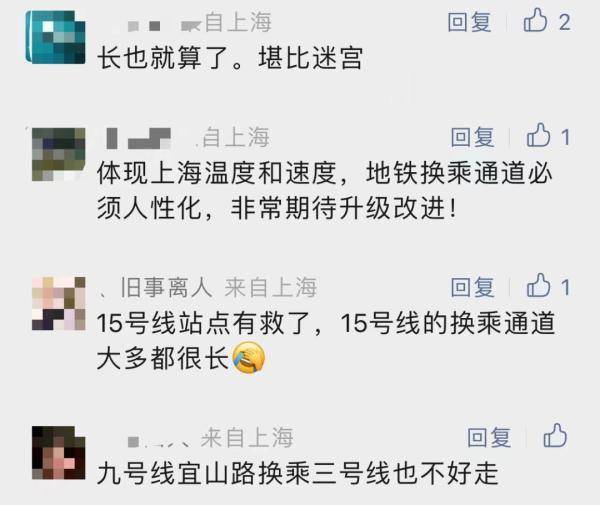Select comment text '长也就算了。堪比迷宫'

tap(230, 58)
